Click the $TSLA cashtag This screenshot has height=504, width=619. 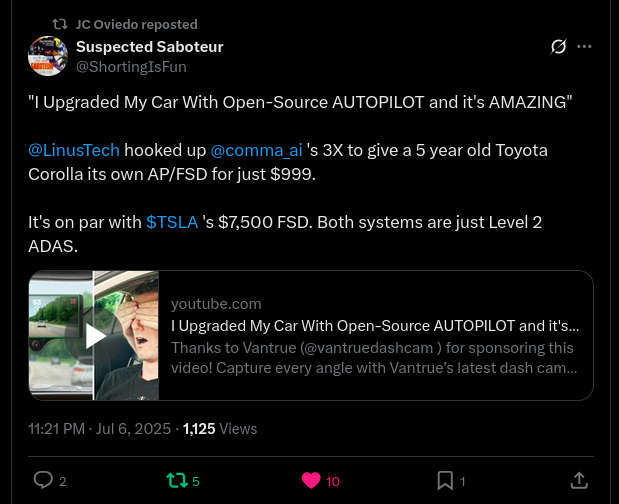(172, 222)
